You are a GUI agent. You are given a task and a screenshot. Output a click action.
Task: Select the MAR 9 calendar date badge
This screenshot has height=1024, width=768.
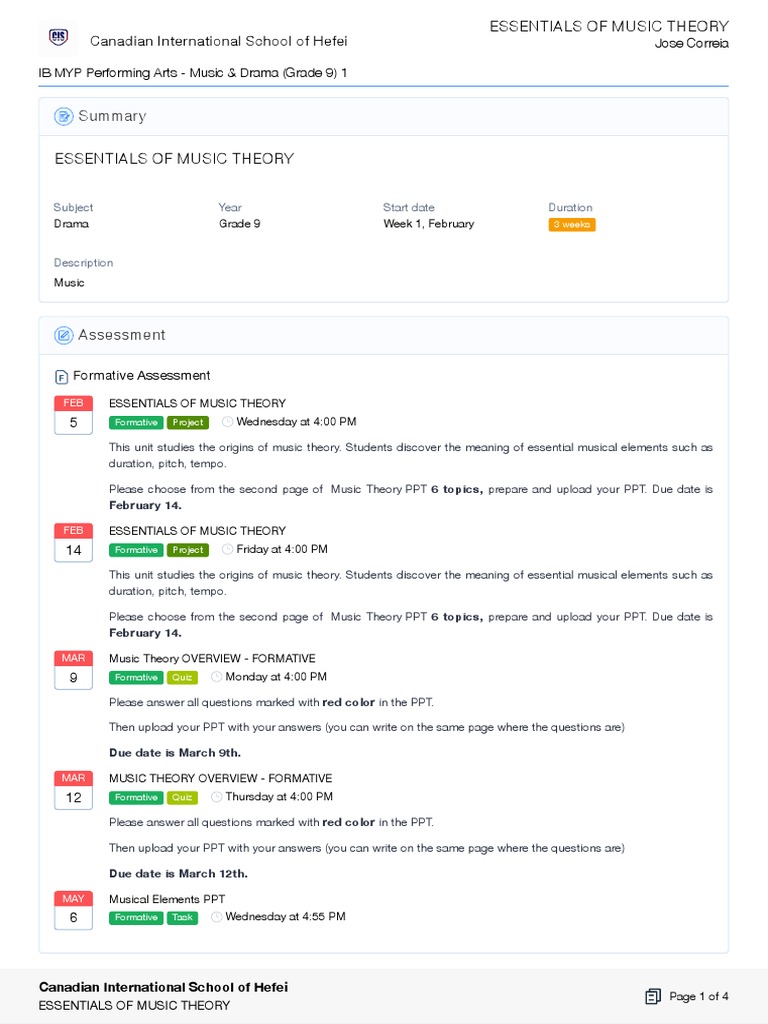pyautogui.click(x=73, y=669)
